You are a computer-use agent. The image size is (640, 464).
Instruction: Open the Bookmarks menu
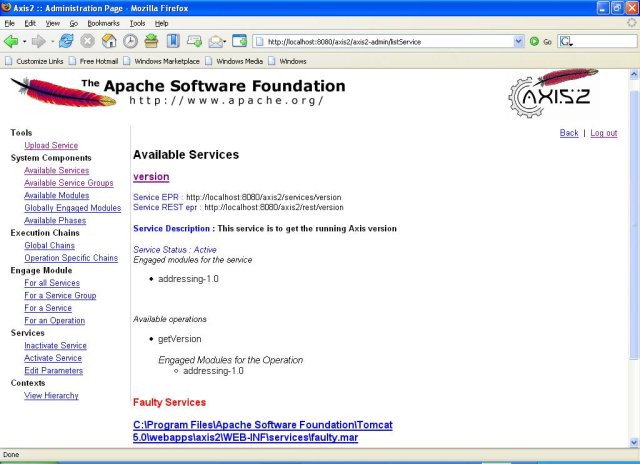pyautogui.click(x=103, y=23)
